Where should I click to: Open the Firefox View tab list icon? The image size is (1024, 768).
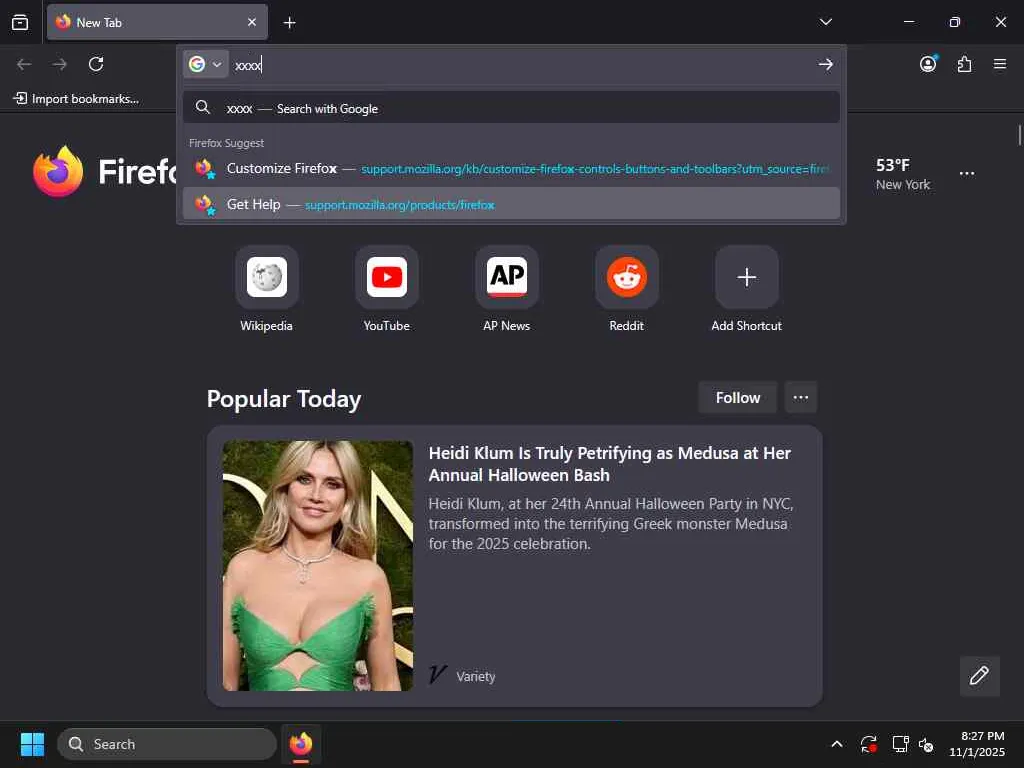click(20, 22)
